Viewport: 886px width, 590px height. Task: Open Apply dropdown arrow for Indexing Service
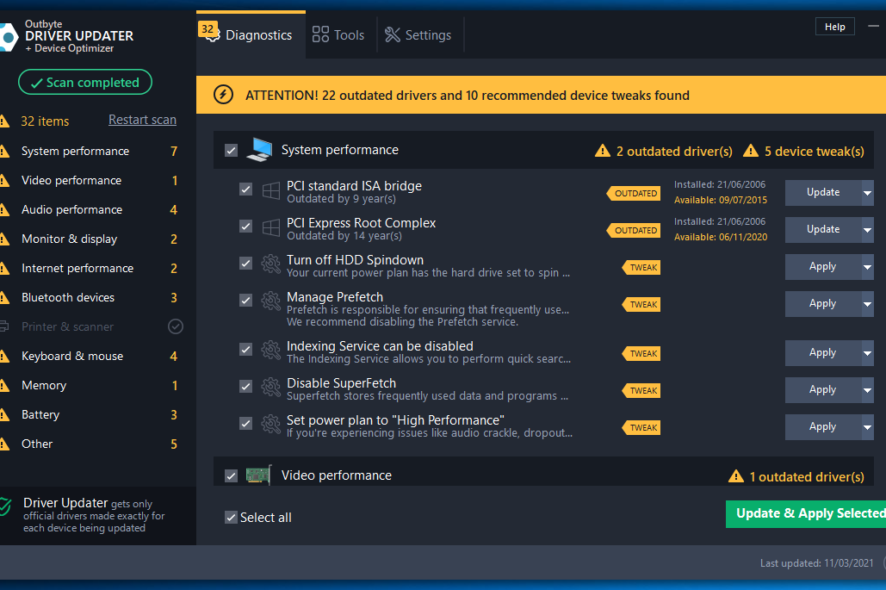pos(867,353)
